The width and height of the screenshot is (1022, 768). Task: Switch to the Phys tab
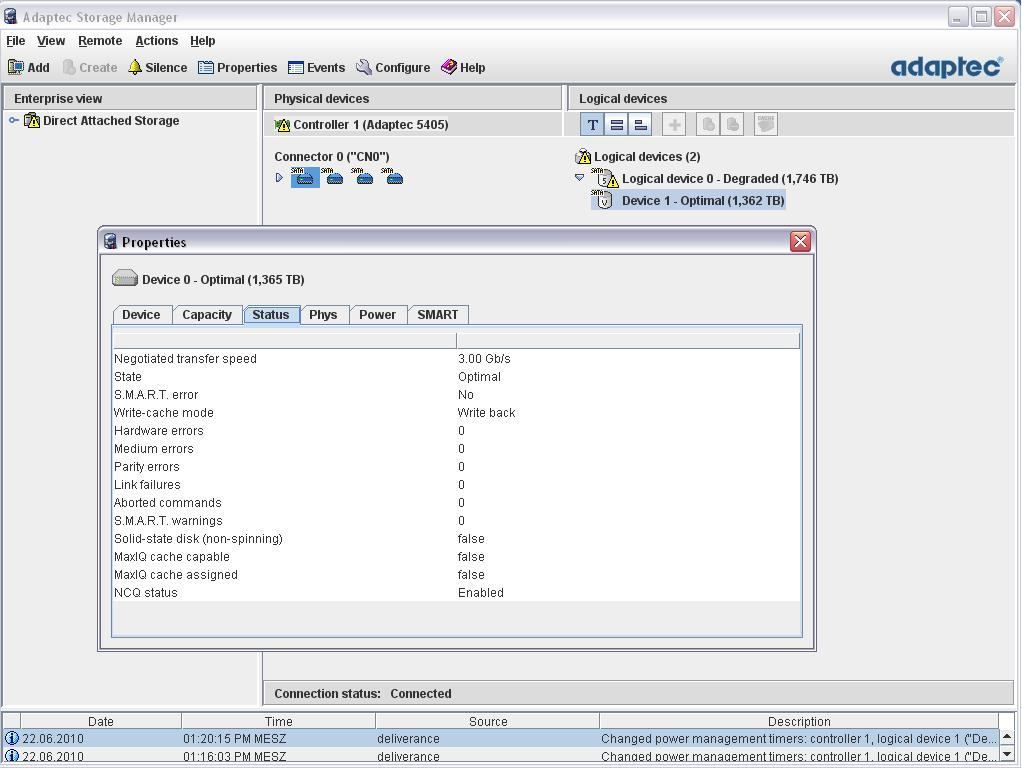323,315
